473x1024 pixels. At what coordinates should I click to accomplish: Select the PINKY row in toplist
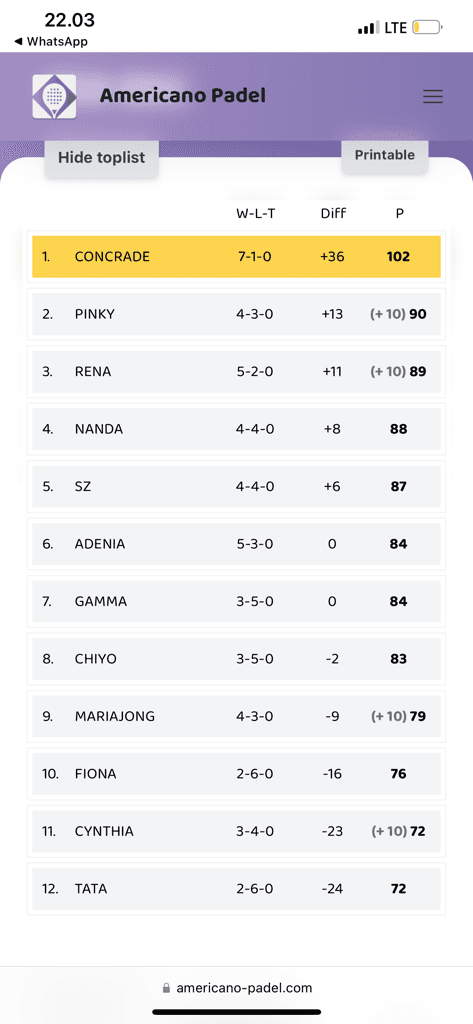[x=236, y=314]
